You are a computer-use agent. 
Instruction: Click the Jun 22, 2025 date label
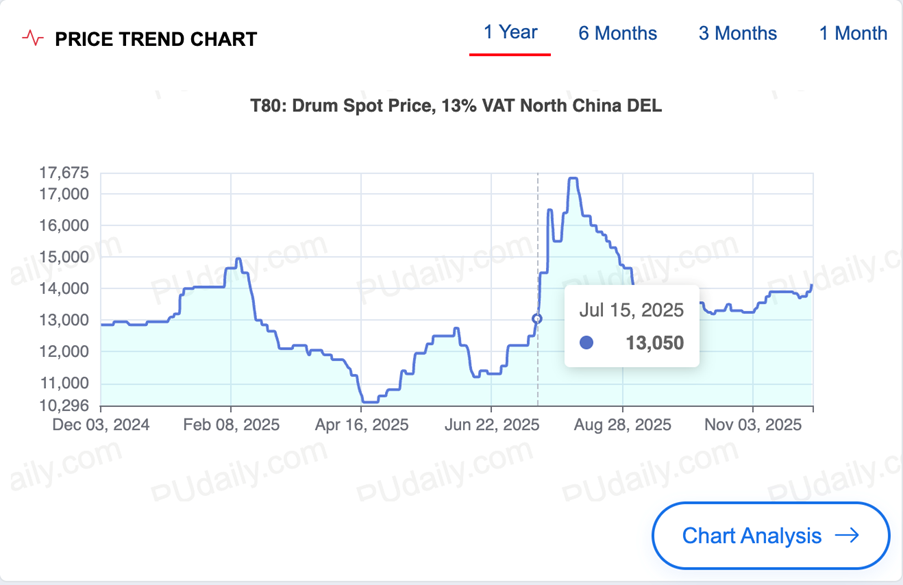(x=491, y=424)
